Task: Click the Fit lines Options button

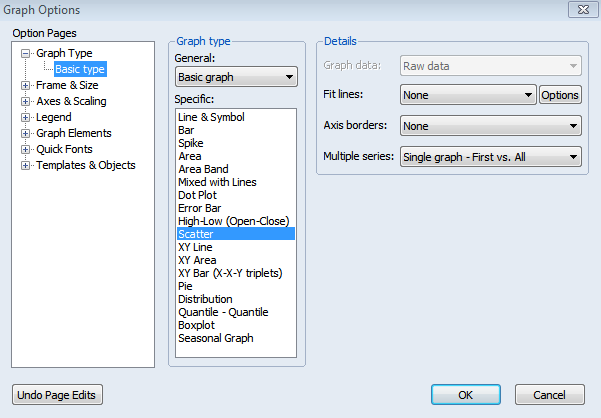Action: click(x=560, y=95)
